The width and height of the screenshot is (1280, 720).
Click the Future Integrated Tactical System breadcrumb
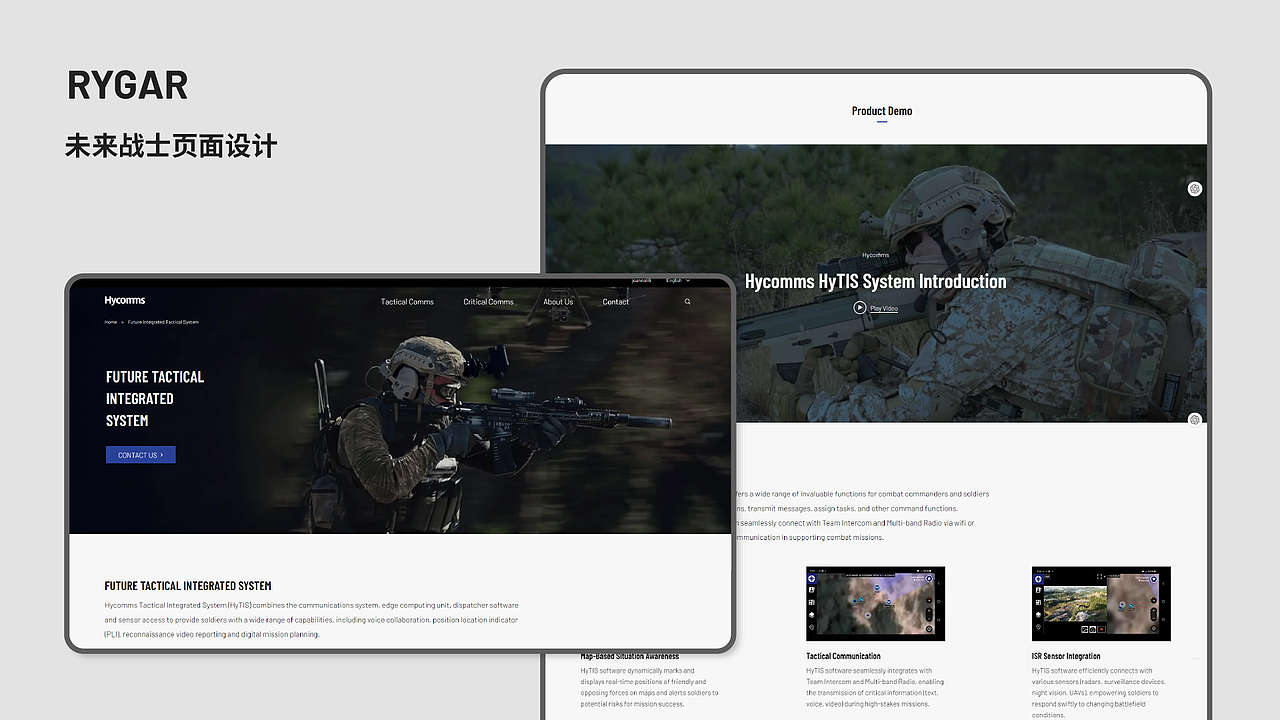pos(163,322)
